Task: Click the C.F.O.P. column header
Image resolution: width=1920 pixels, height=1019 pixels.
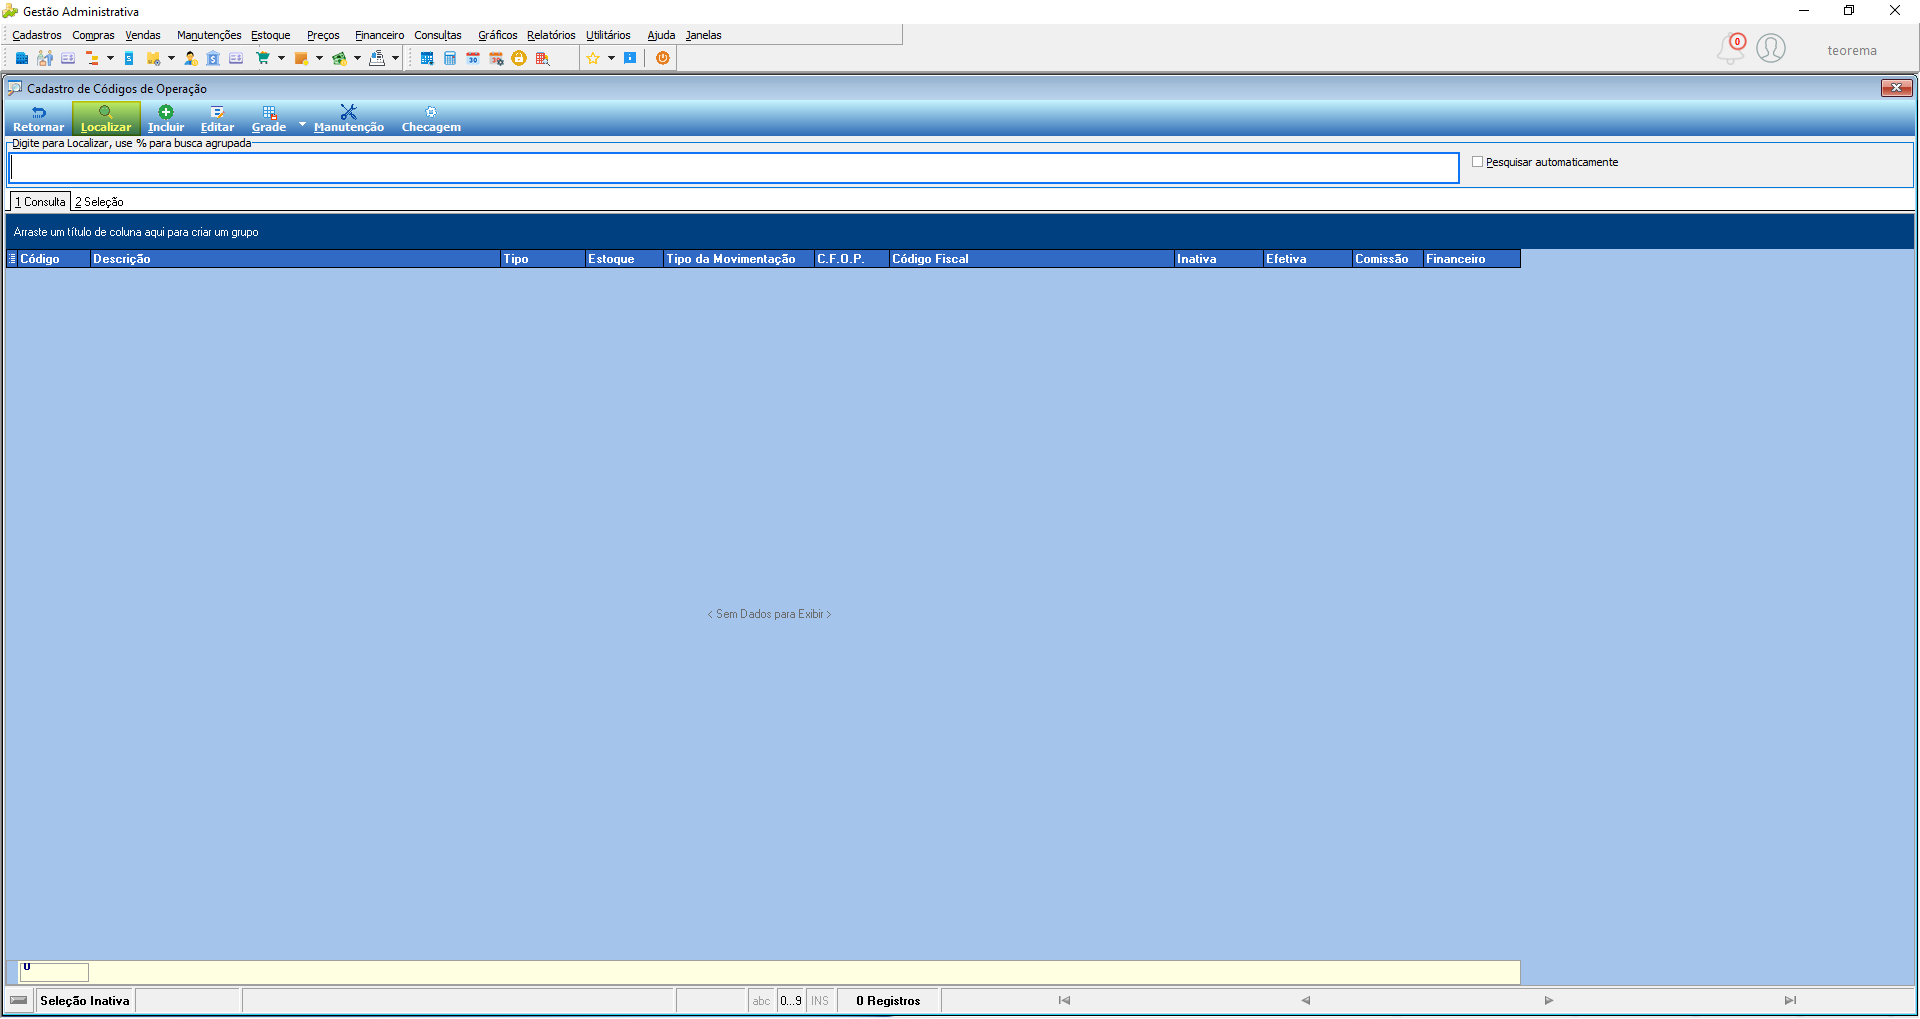Action: (x=851, y=259)
